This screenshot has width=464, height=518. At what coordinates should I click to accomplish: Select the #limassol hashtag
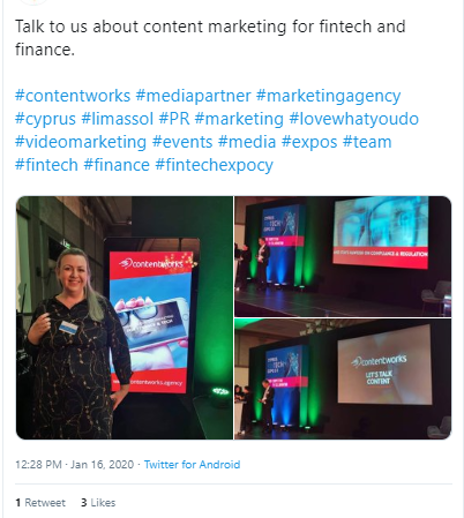click(x=117, y=119)
